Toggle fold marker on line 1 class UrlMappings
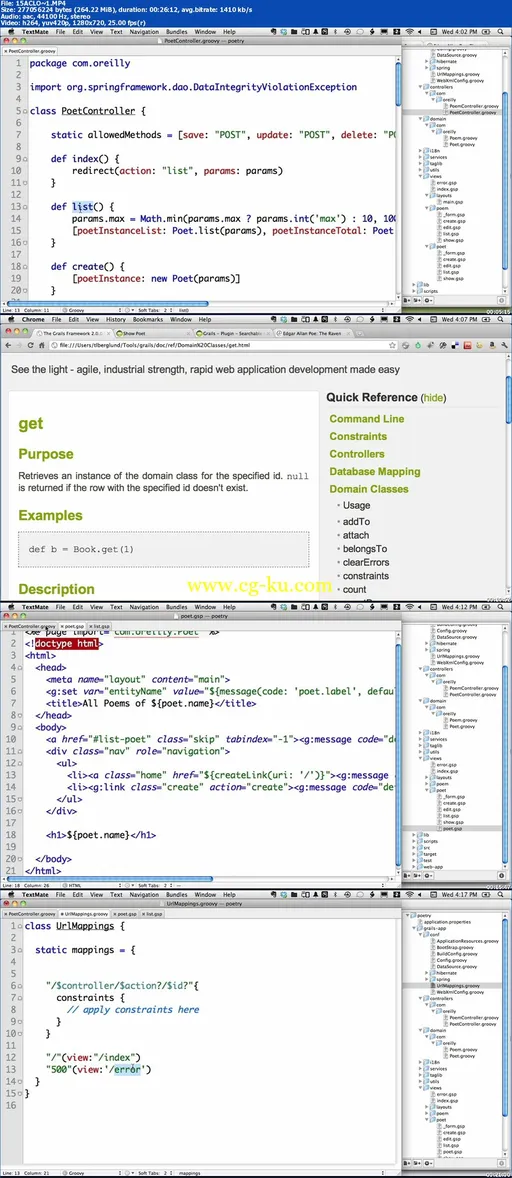This screenshot has width=512, height=1178. (20, 926)
